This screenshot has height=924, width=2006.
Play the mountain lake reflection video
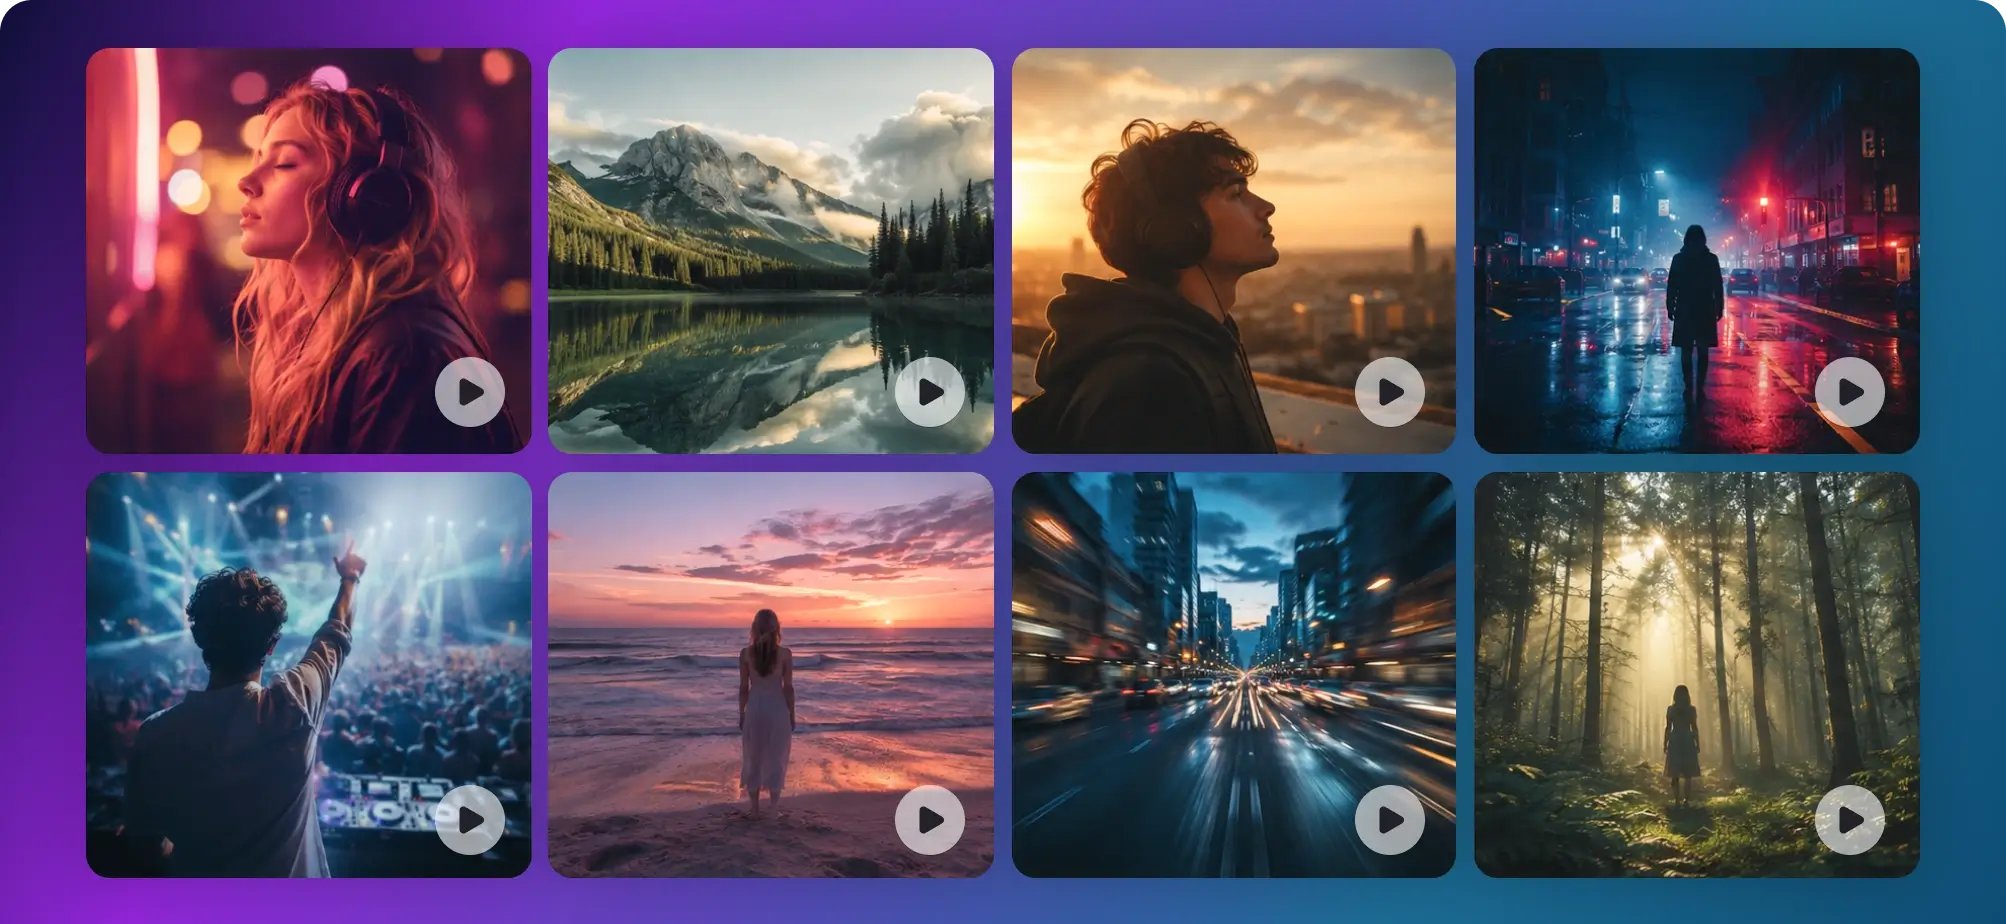pyautogui.click(x=930, y=392)
